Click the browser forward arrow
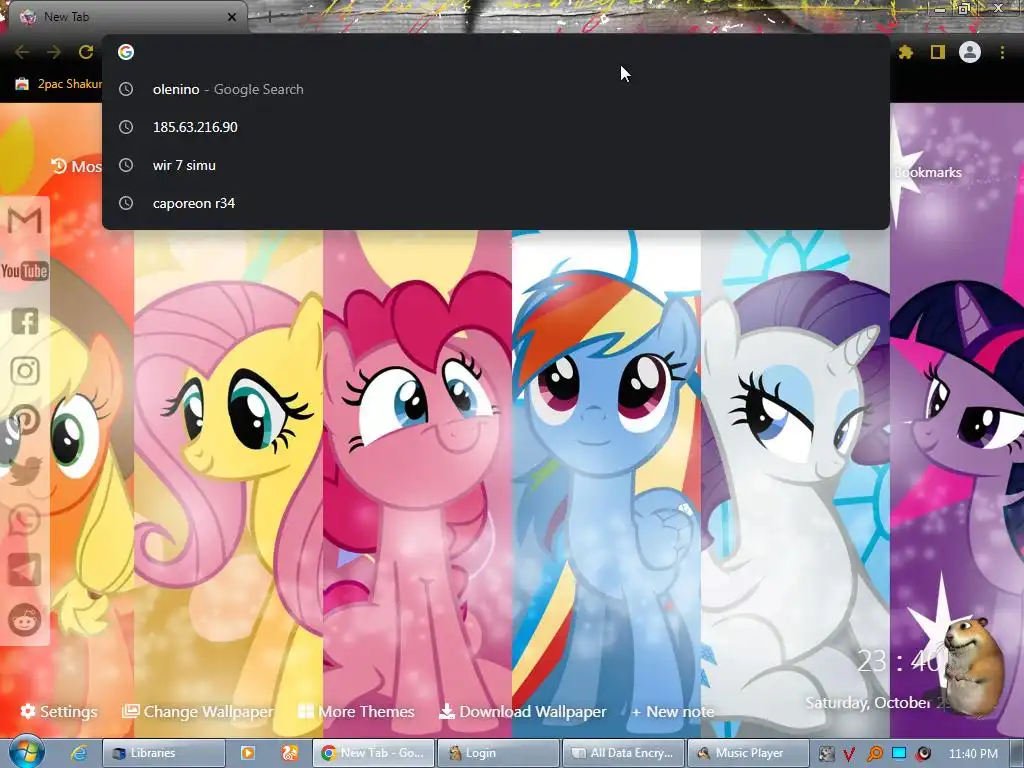Viewport: 1024px width, 768px height. (x=54, y=52)
